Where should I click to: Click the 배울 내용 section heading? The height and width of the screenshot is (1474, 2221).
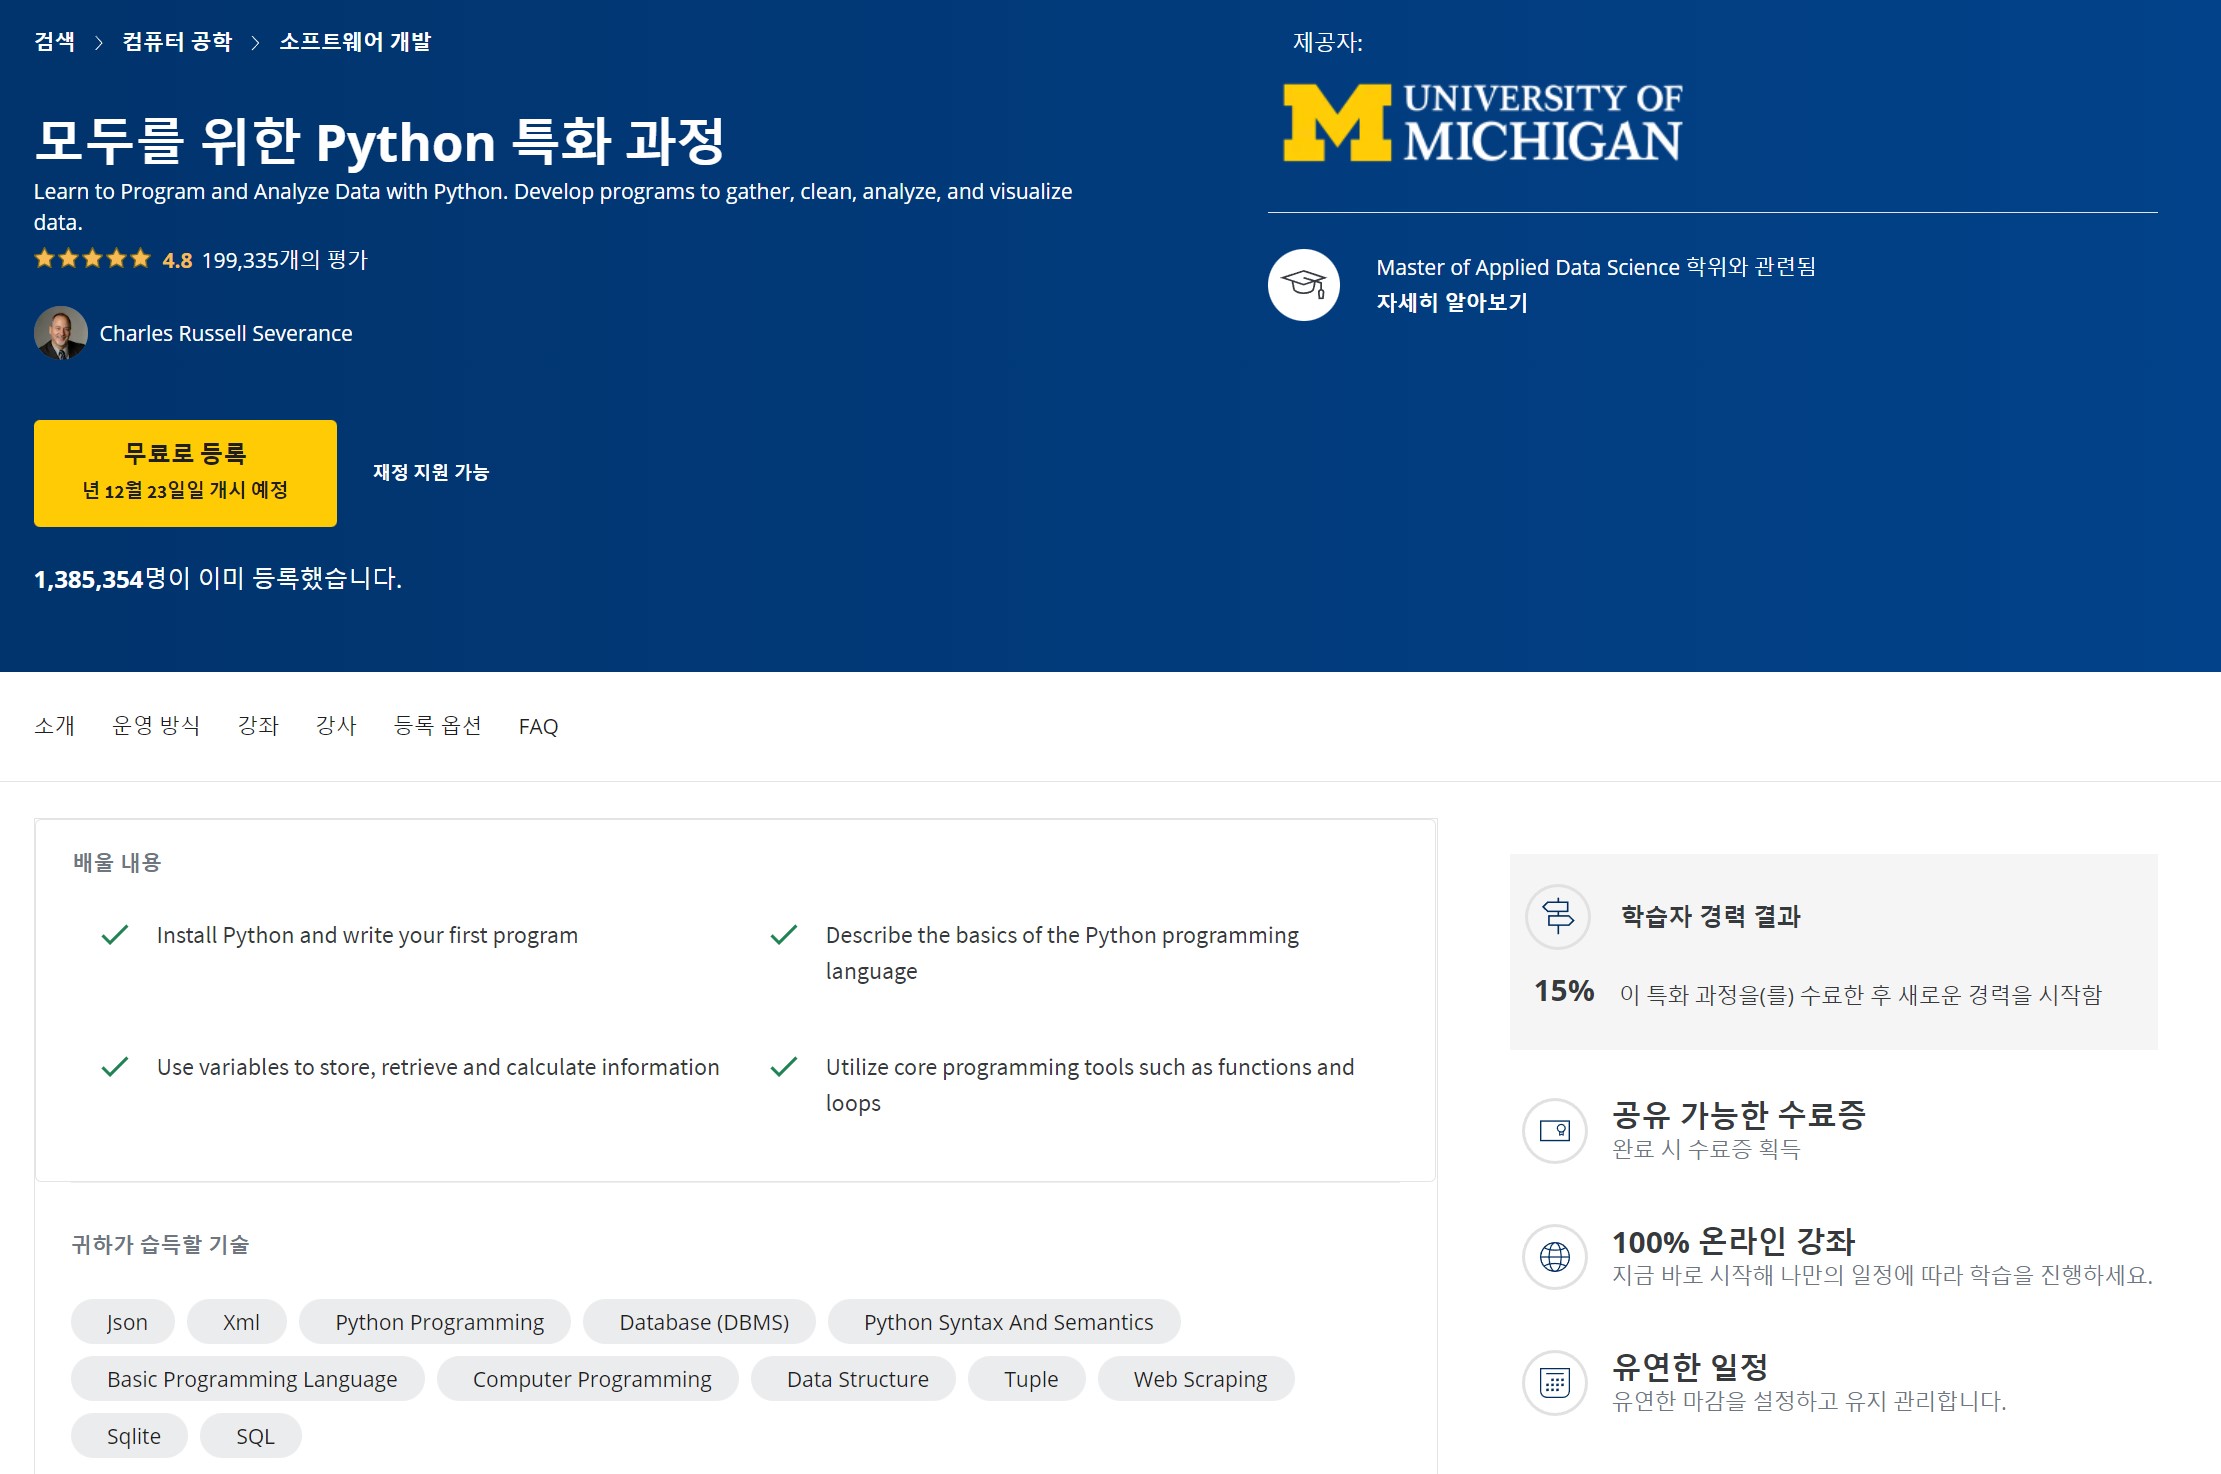(117, 862)
